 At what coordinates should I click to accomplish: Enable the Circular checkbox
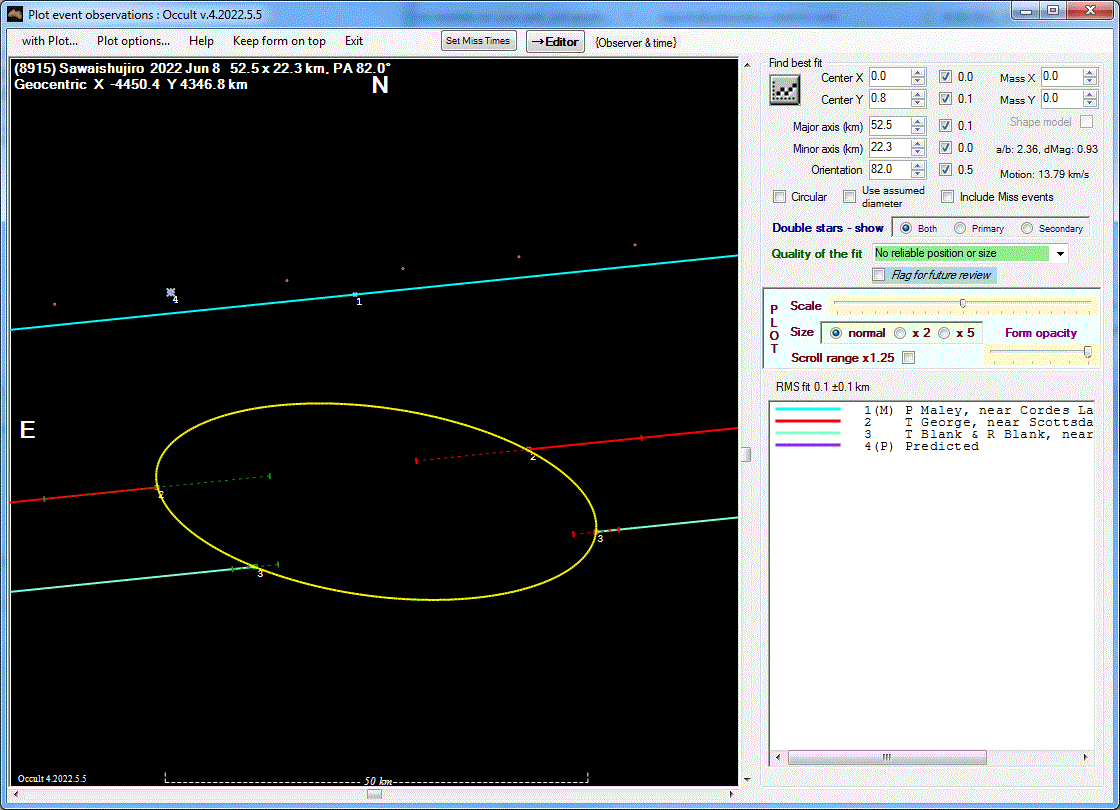(780, 197)
